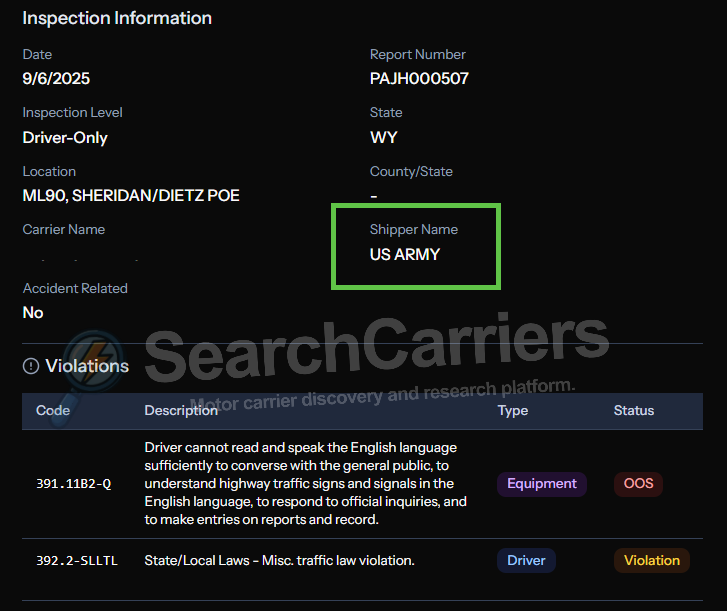Click the state value WY

point(383,137)
